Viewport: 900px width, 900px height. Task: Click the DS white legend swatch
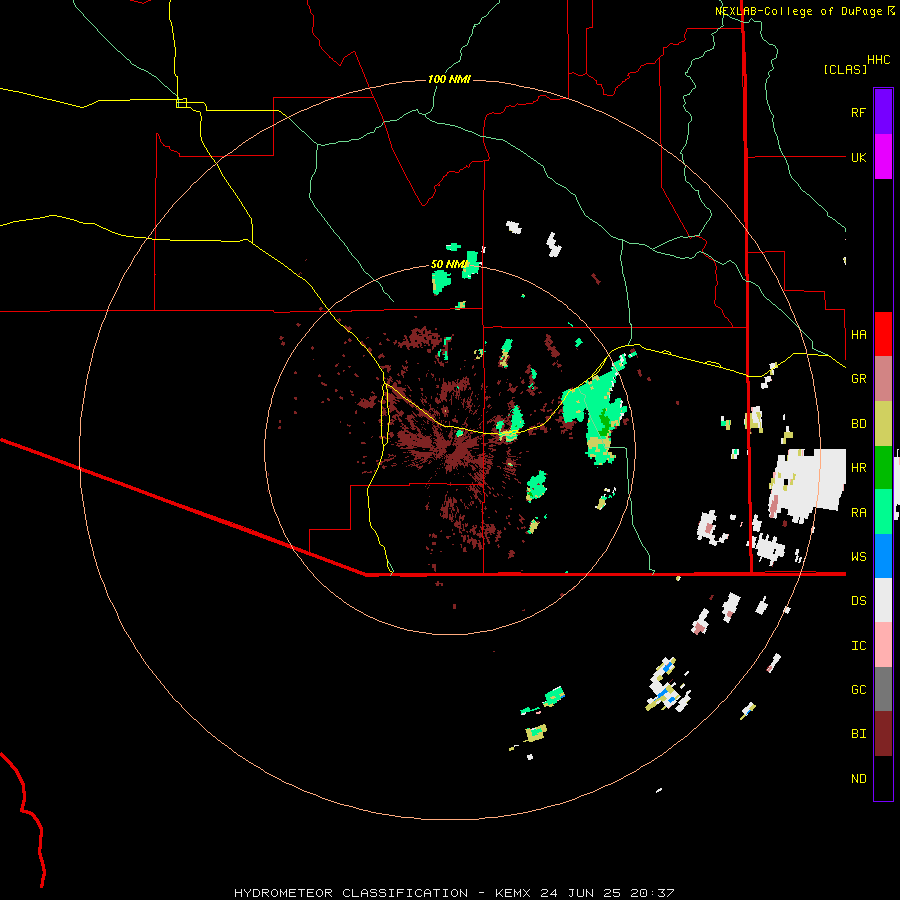click(883, 600)
